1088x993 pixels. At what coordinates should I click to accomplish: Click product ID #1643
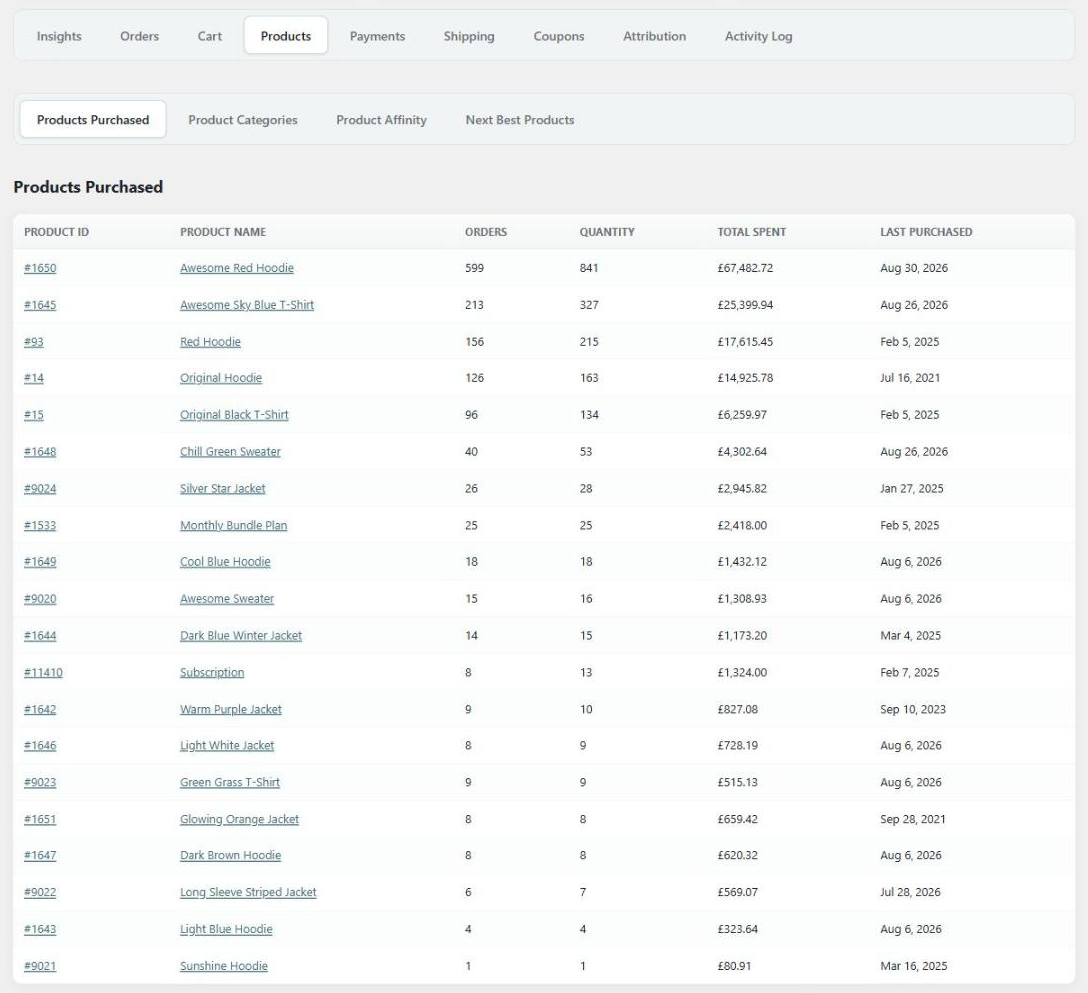coord(40,928)
